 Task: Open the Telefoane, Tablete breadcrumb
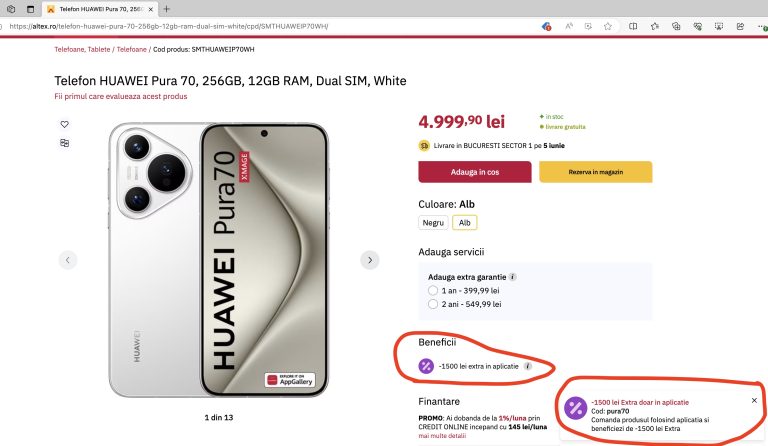(82, 48)
